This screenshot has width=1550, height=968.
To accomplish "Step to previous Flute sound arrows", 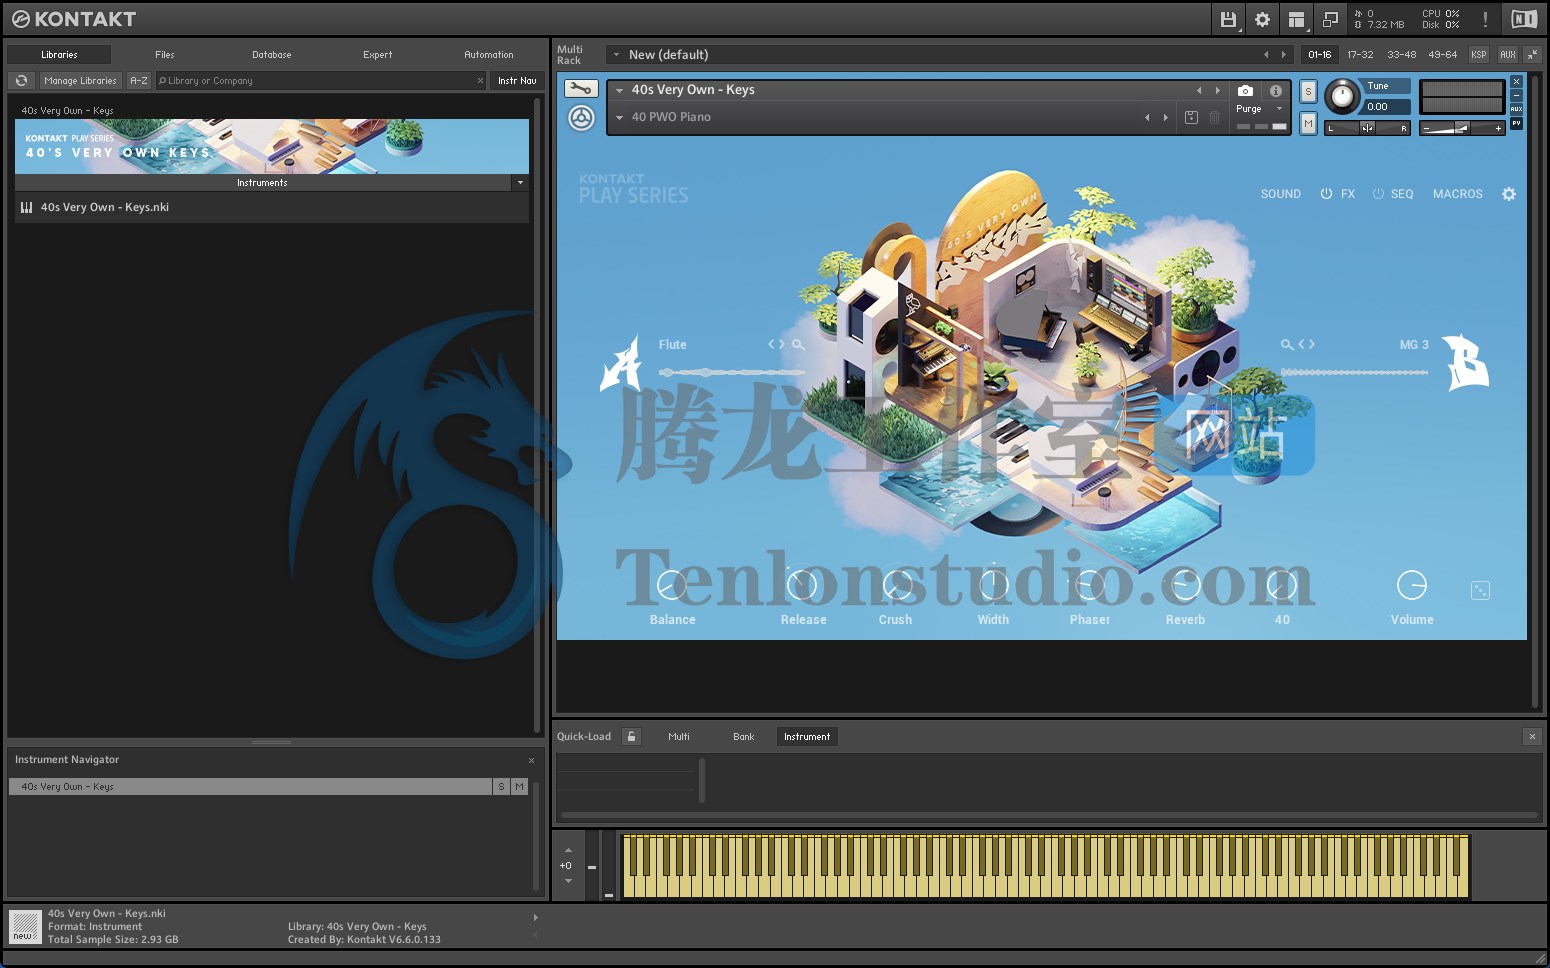I will pos(772,344).
